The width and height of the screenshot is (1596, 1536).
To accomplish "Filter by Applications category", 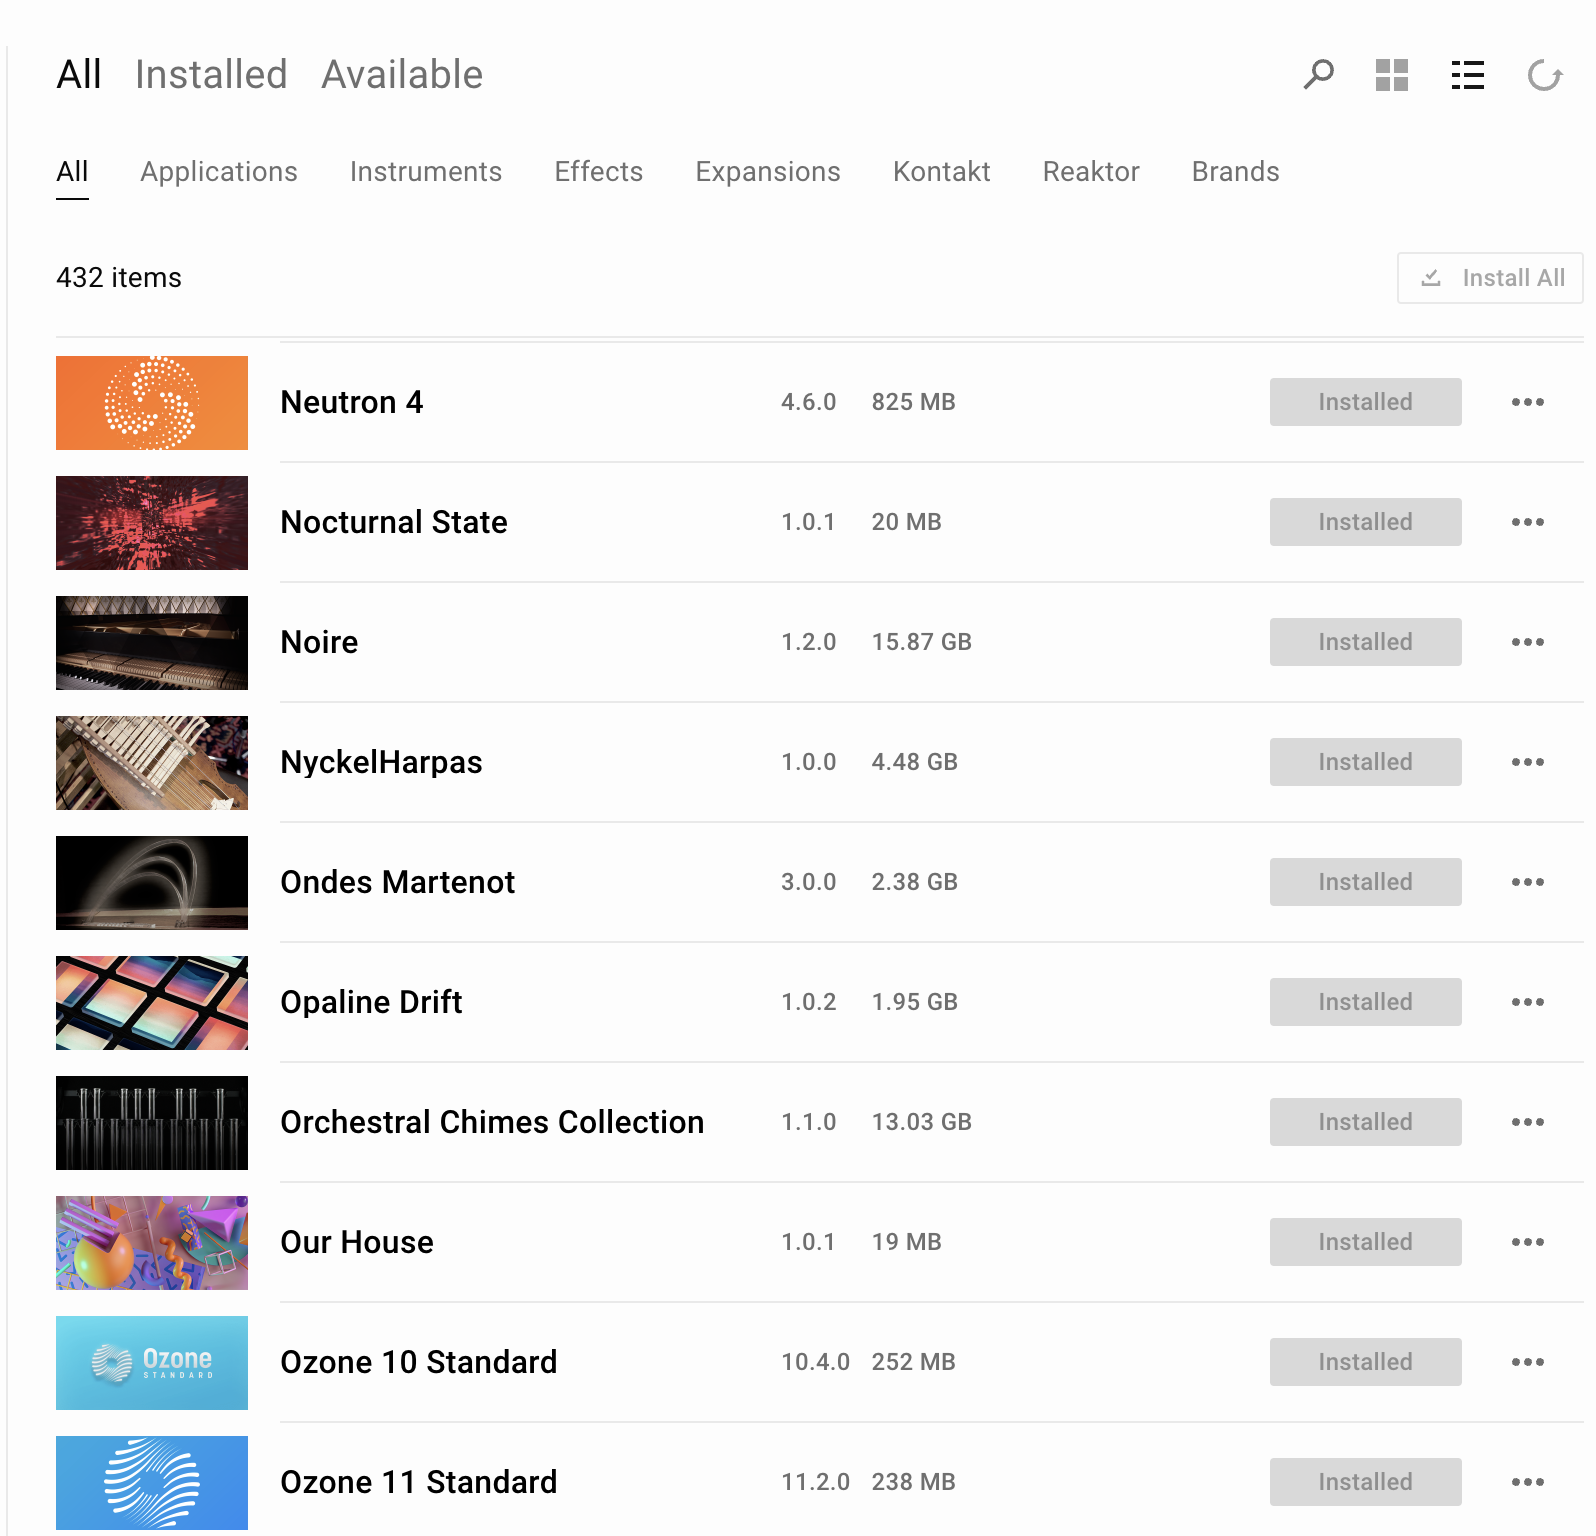I will [219, 172].
